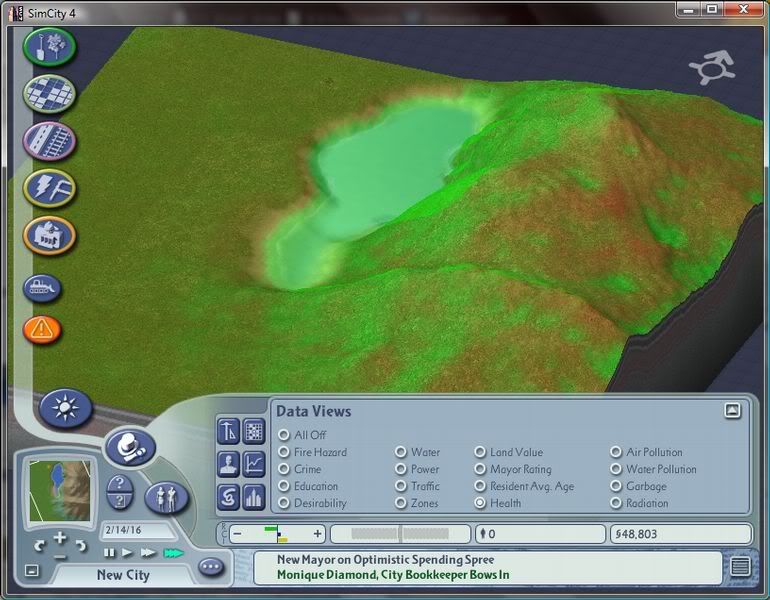Open the Zoning tools menu
Image resolution: width=770 pixels, height=600 pixels.
[x=49, y=94]
